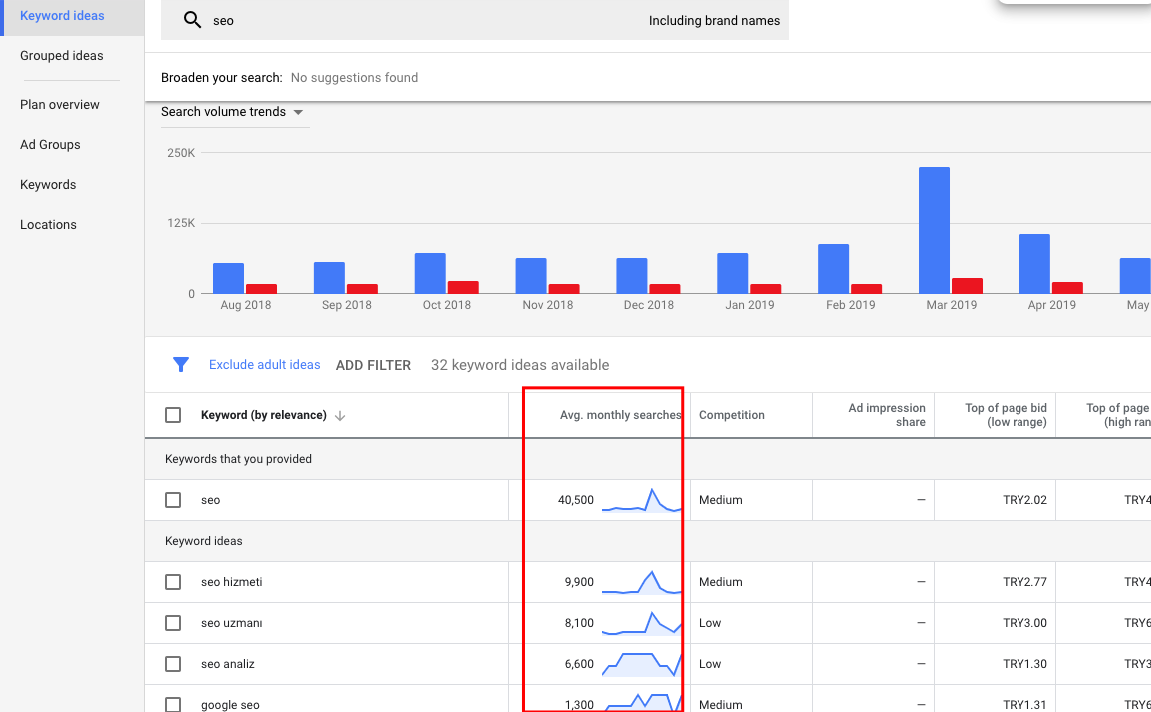The height and width of the screenshot is (712, 1151).
Task: Click Low competition for seo analiz
Action: click(710, 664)
